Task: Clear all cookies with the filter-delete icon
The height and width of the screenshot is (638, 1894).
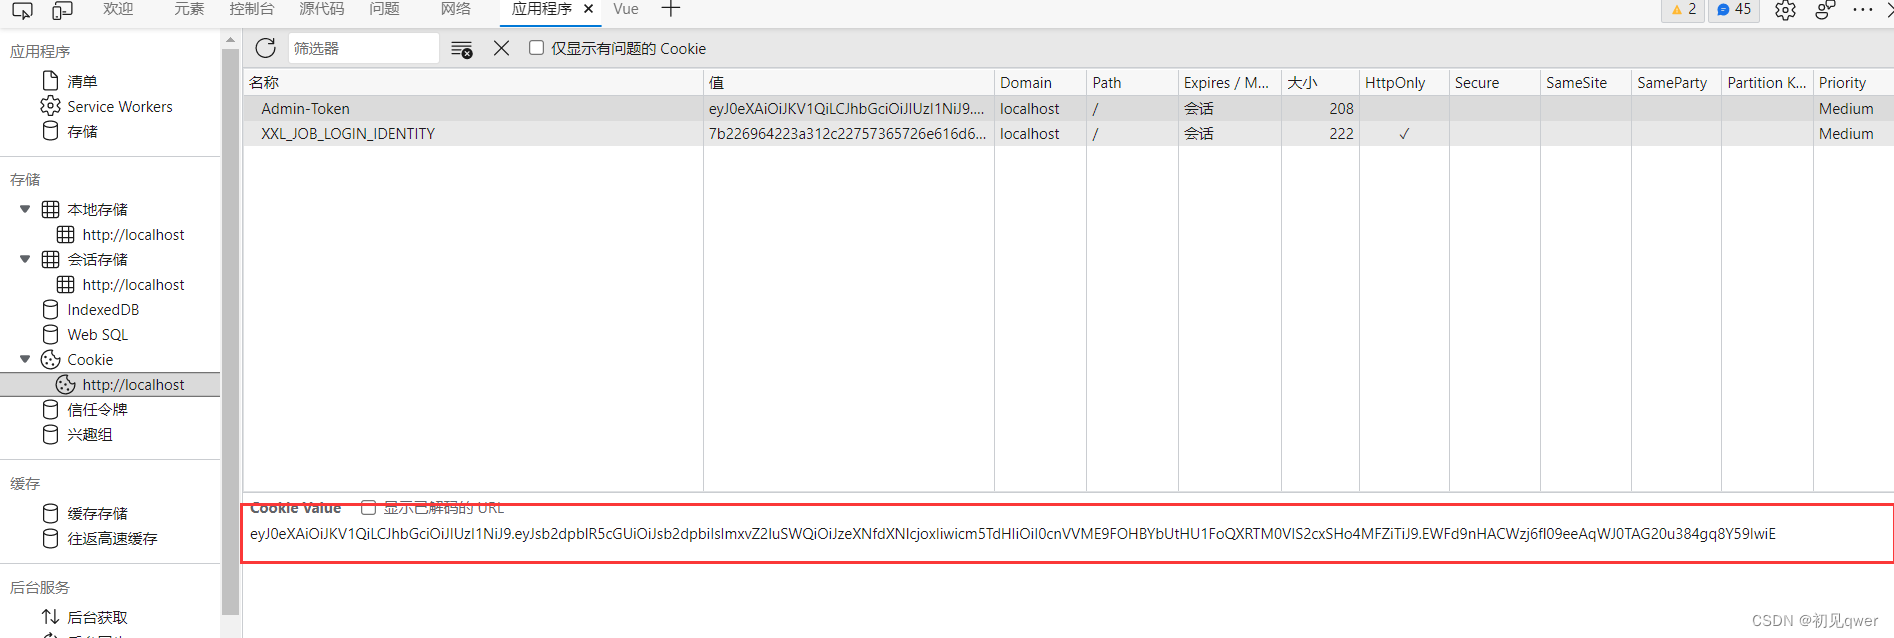Action: [461, 49]
